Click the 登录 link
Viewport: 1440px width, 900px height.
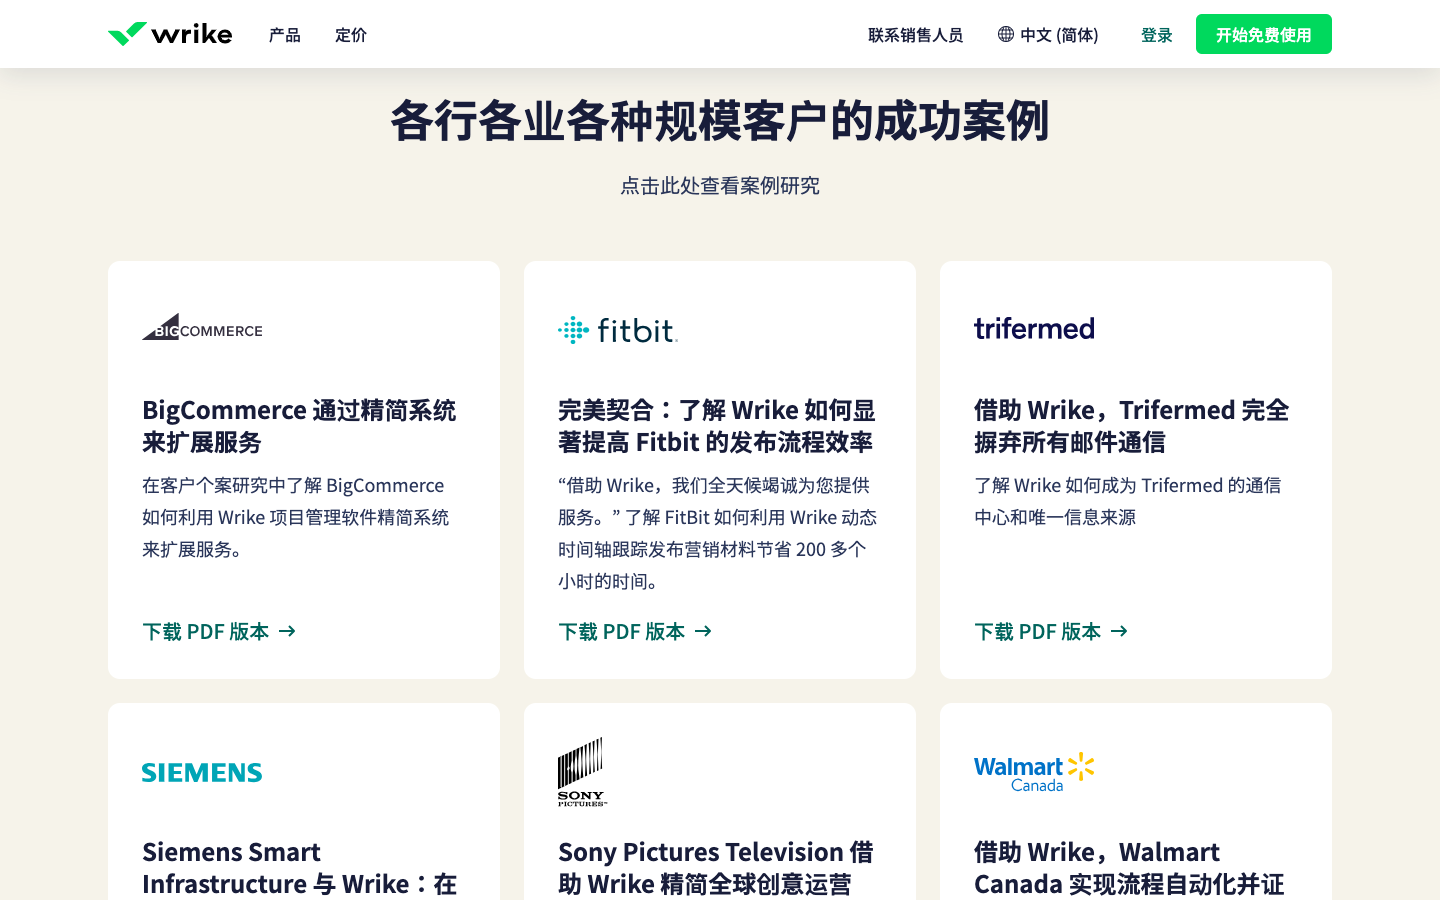click(x=1156, y=35)
